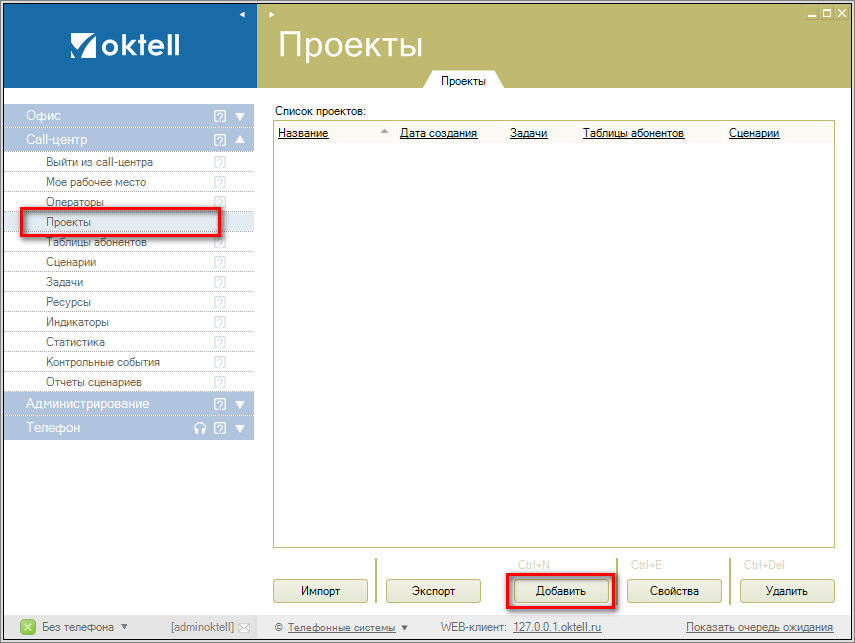Open help for the Офис section
Viewport: 855px width, 643px height.
[220, 116]
